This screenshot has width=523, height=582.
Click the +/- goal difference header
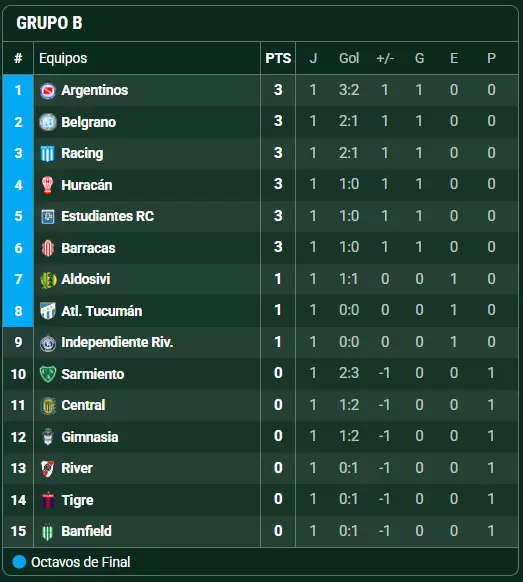click(x=385, y=58)
